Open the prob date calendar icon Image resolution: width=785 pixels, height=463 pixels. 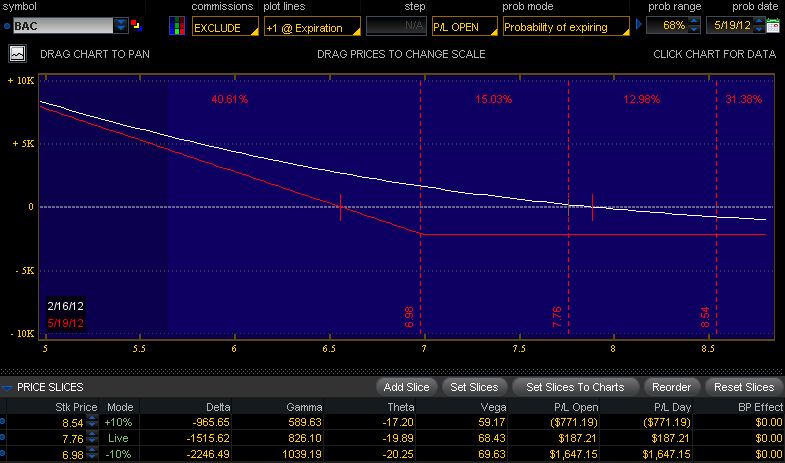pos(773,26)
